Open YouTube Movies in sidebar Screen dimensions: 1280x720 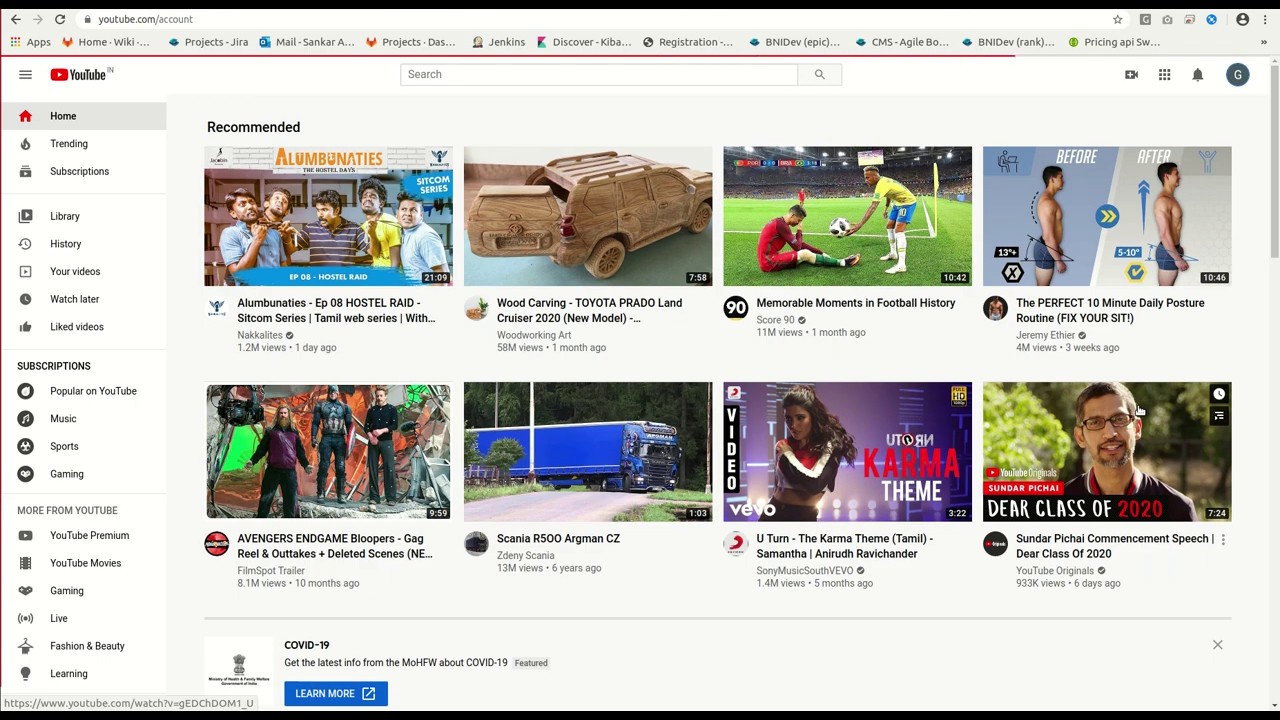[x=83, y=563]
